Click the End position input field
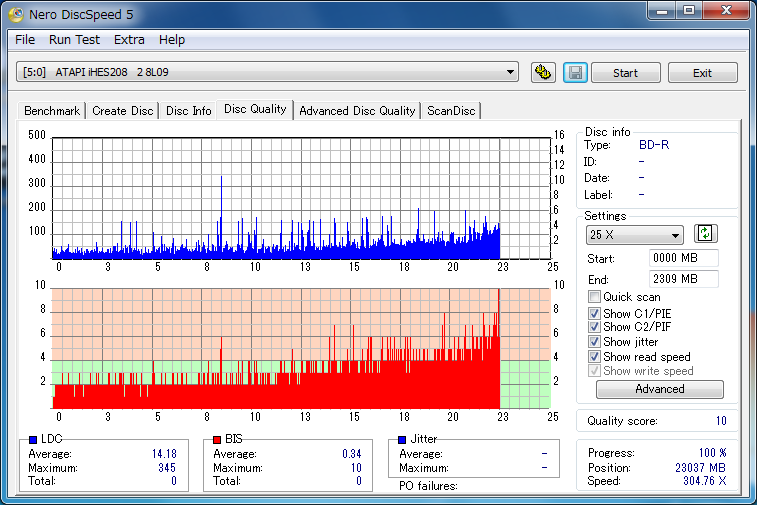This screenshot has width=757, height=505. (684, 279)
